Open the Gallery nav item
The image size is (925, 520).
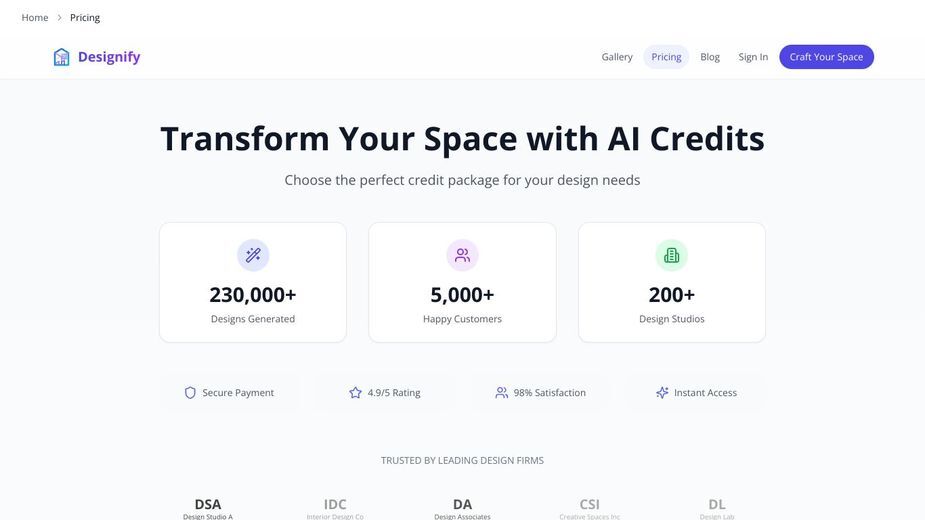click(617, 57)
